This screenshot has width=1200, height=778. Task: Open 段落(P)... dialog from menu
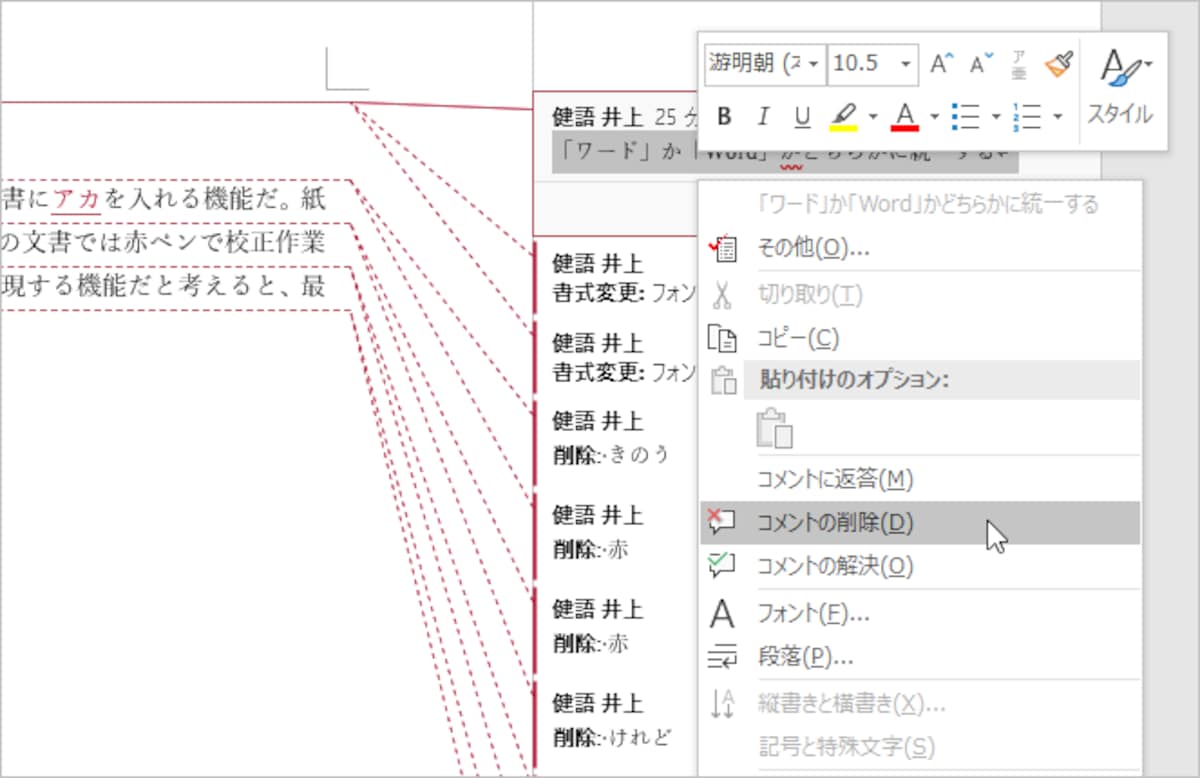tap(920, 657)
